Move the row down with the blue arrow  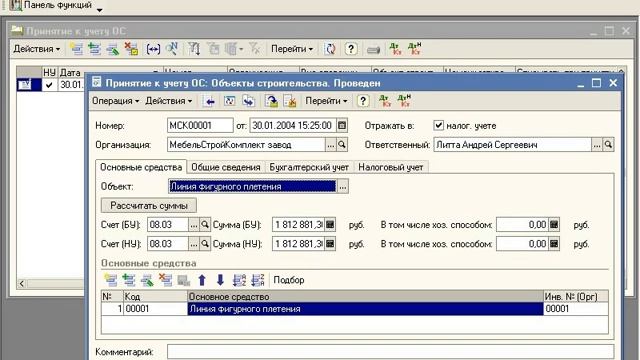(x=220, y=280)
